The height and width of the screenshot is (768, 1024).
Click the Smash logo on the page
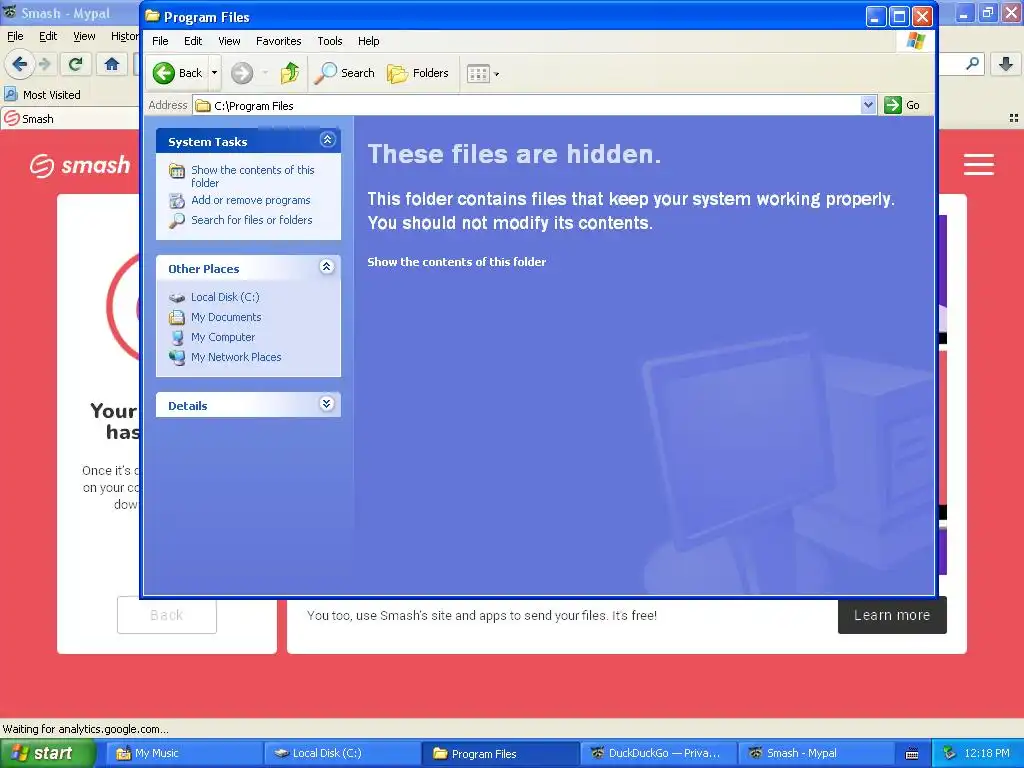tap(80, 165)
